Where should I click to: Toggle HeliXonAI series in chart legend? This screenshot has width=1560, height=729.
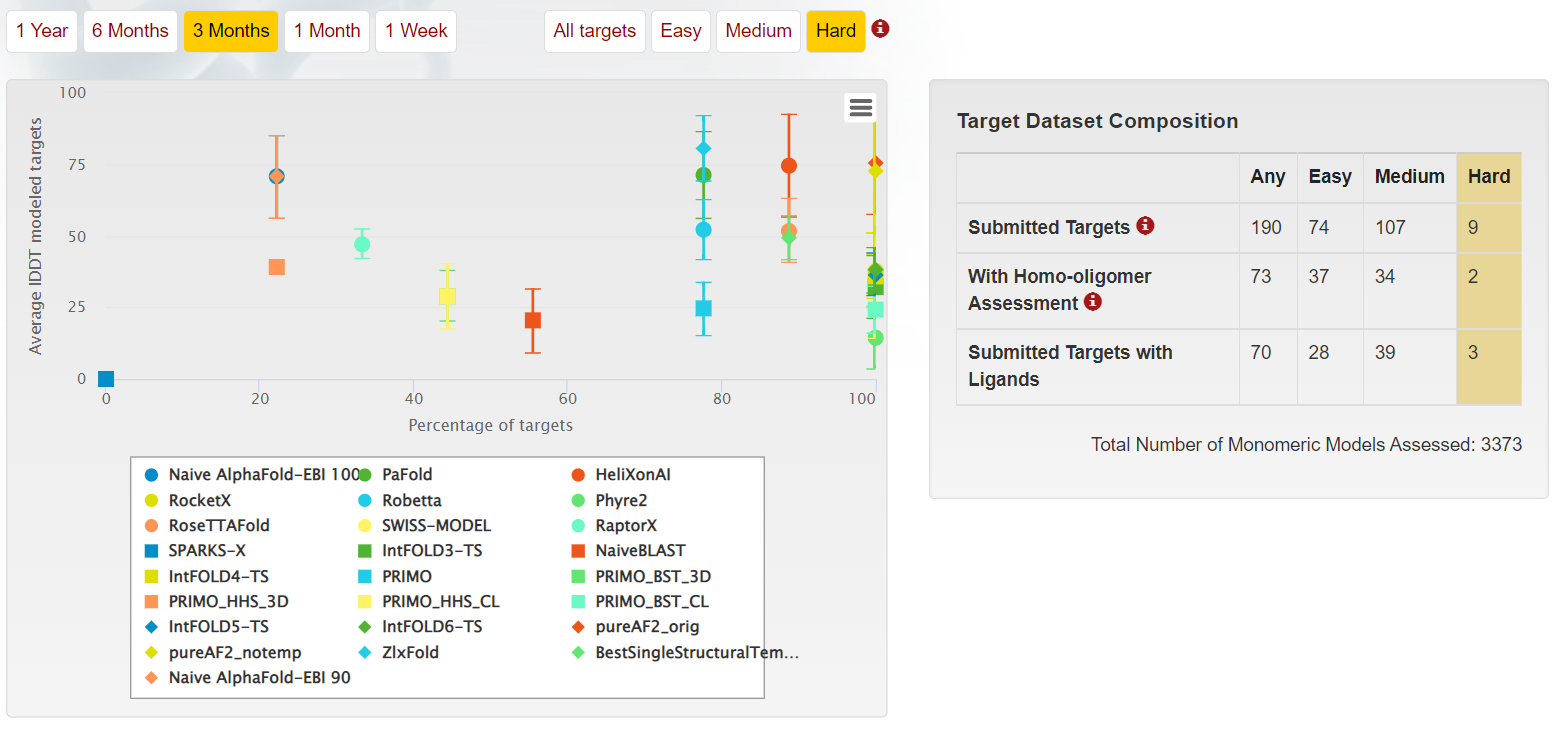(x=633, y=475)
